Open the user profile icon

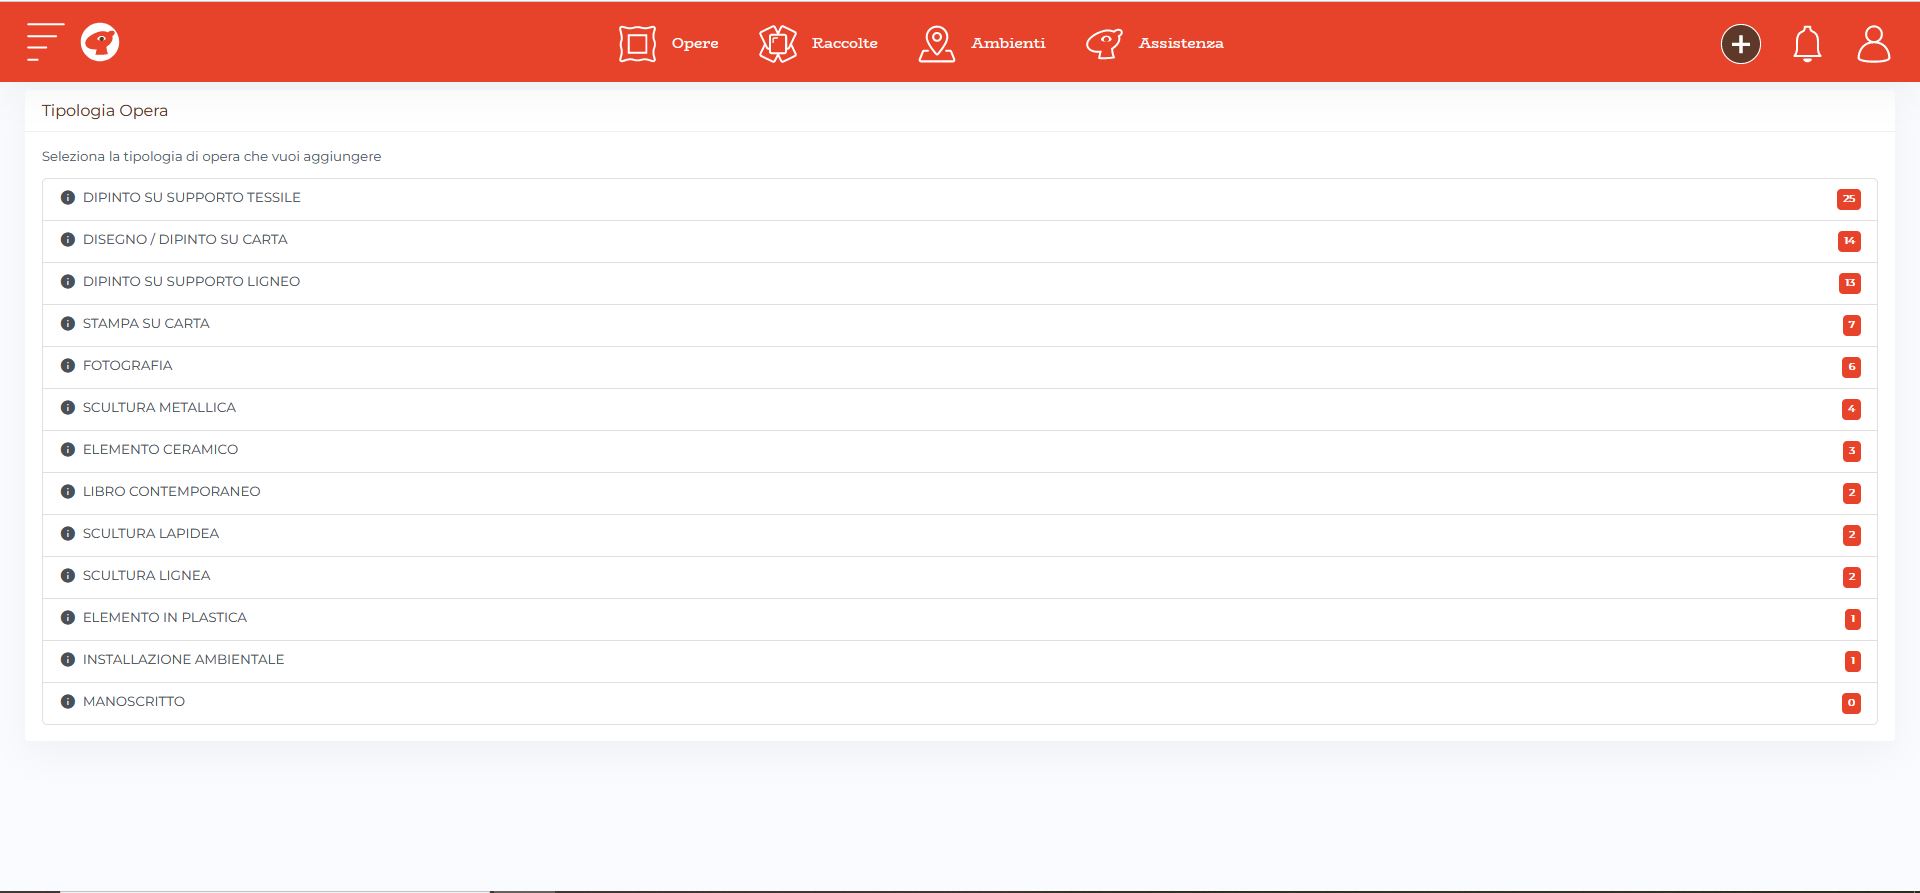(x=1873, y=44)
